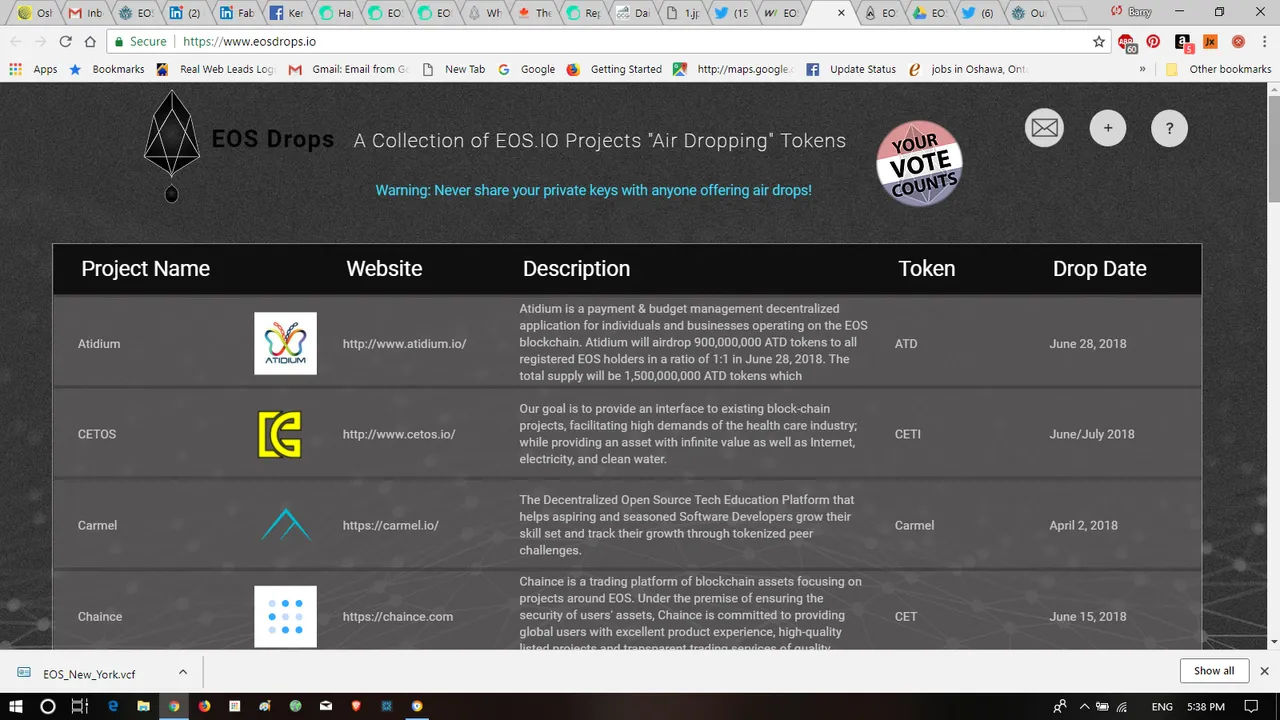Open the Google bookmark
This screenshot has height=720, width=1280.
click(x=527, y=69)
